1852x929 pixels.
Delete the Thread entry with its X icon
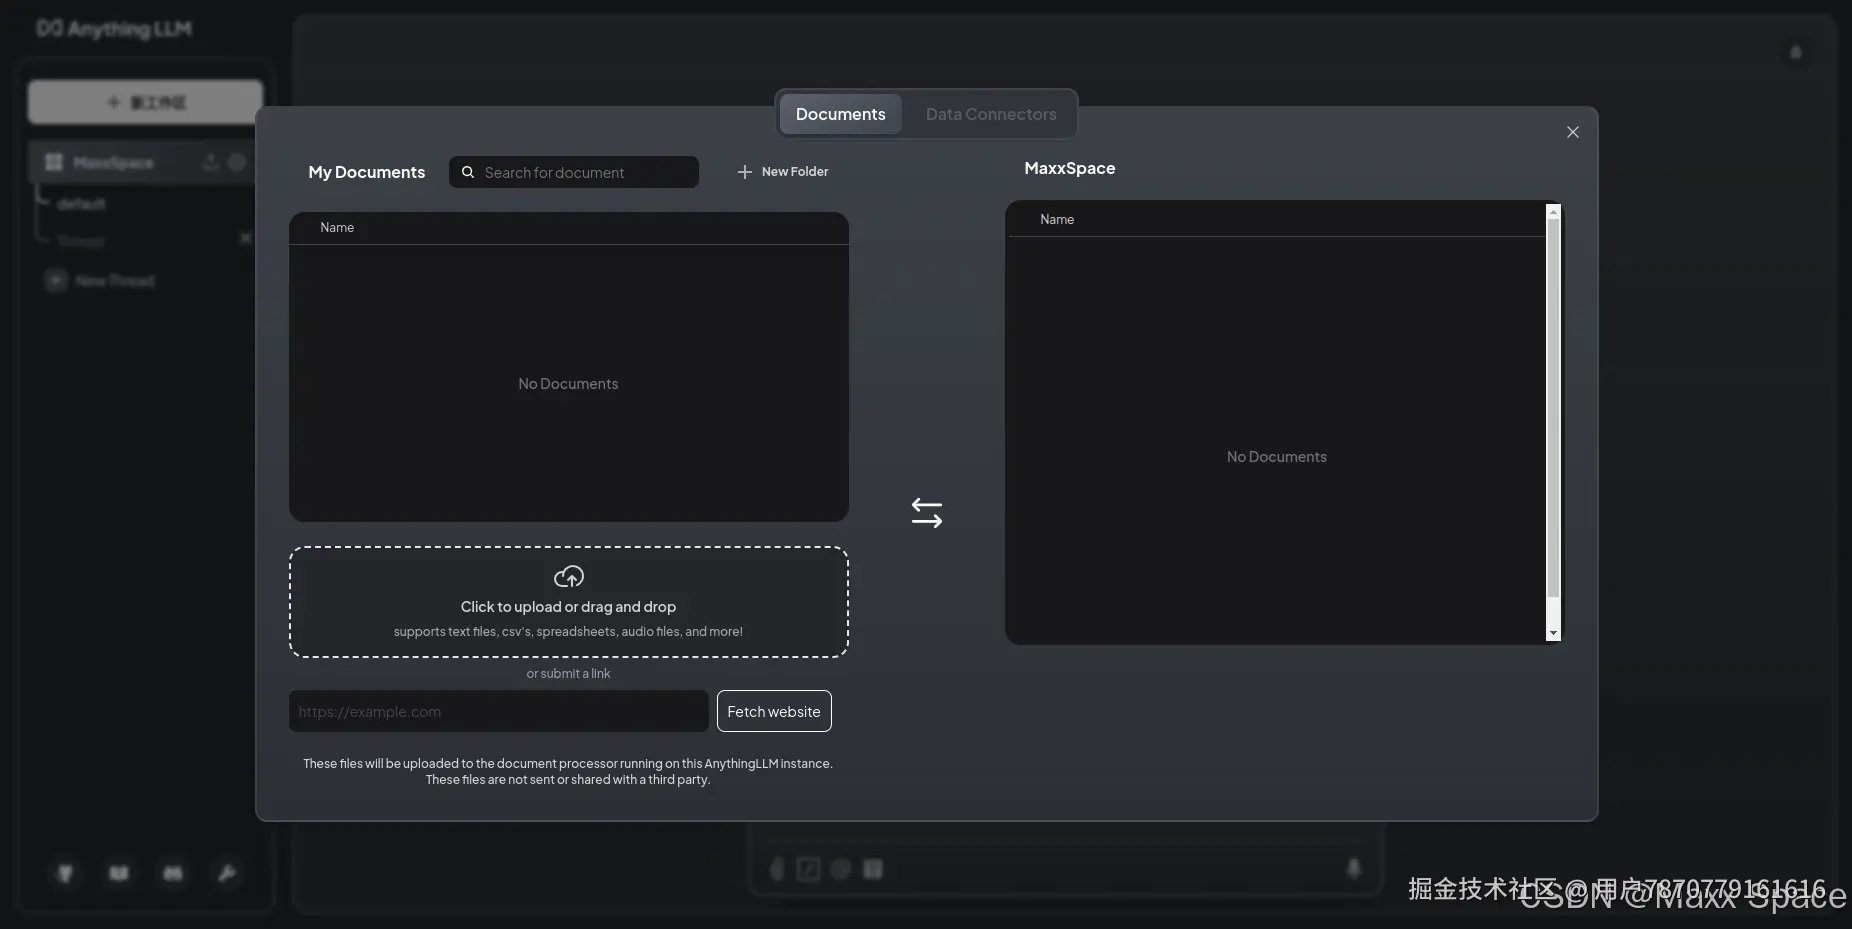pyautogui.click(x=245, y=238)
